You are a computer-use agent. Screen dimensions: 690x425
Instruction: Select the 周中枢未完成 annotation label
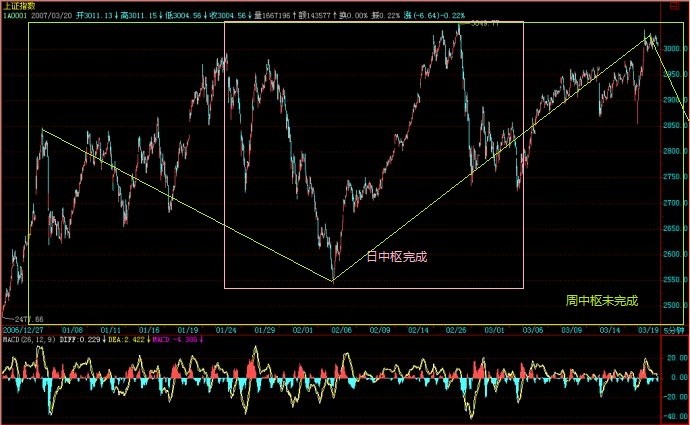point(601,300)
